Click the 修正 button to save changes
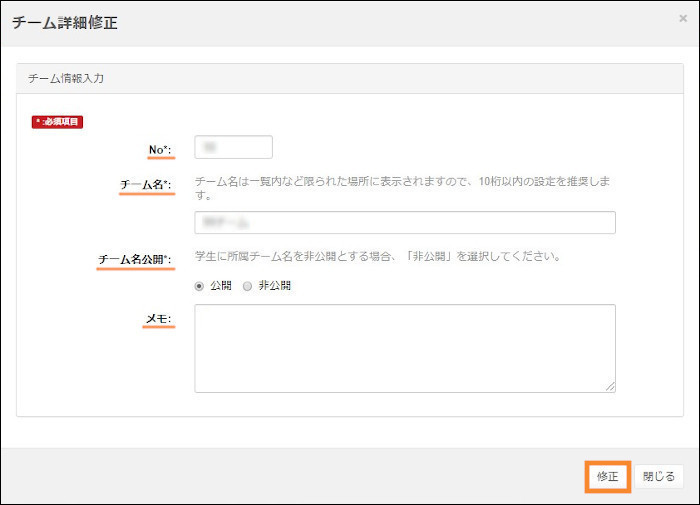The height and width of the screenshot is (505, 700). [607, 476]
